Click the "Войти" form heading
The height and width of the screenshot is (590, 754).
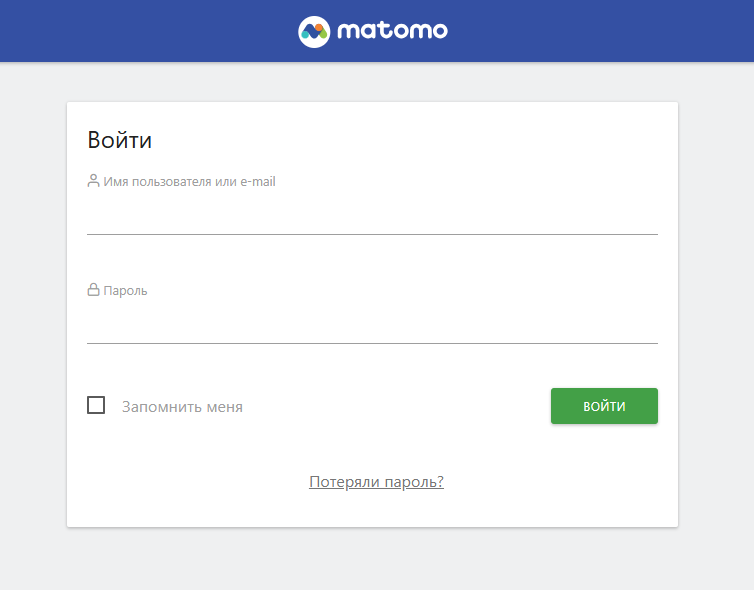coord(120,140)
